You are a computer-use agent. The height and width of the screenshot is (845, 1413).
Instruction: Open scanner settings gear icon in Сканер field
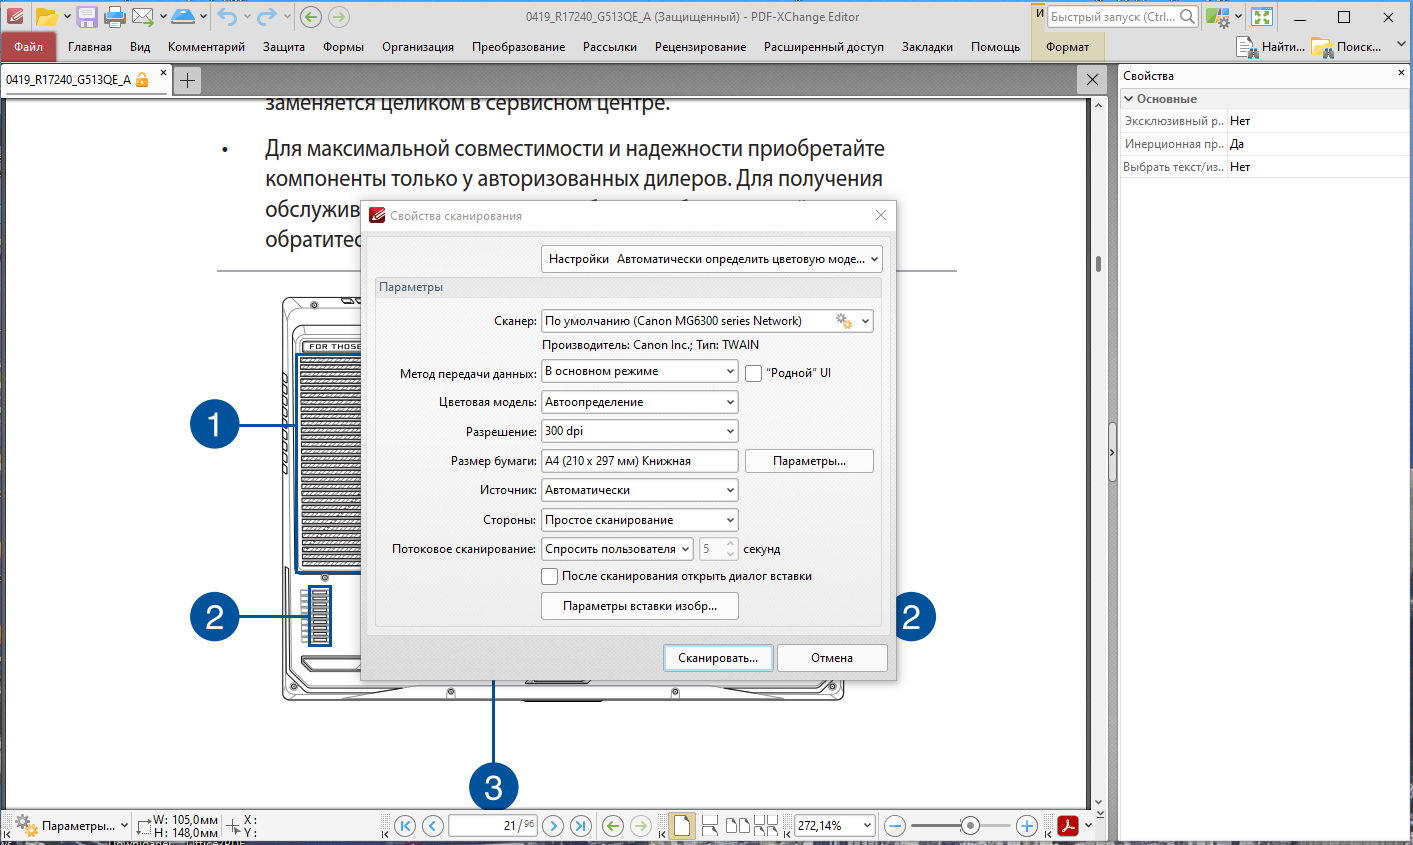point(844,321)
